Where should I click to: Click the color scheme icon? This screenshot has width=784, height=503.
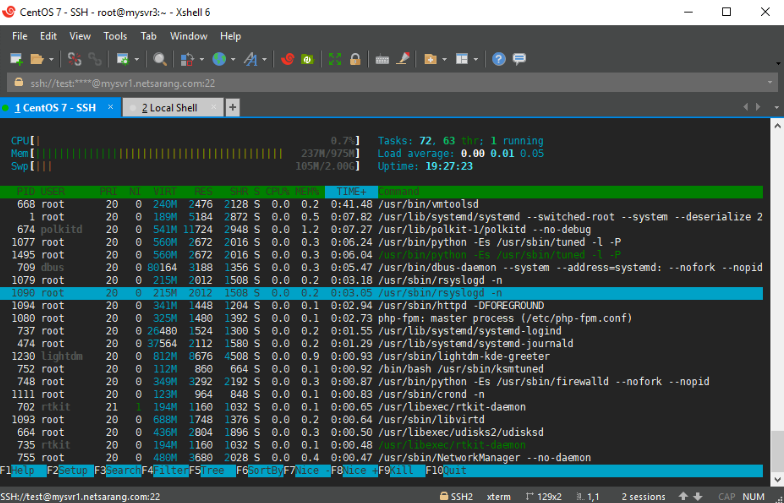[187, 59]
